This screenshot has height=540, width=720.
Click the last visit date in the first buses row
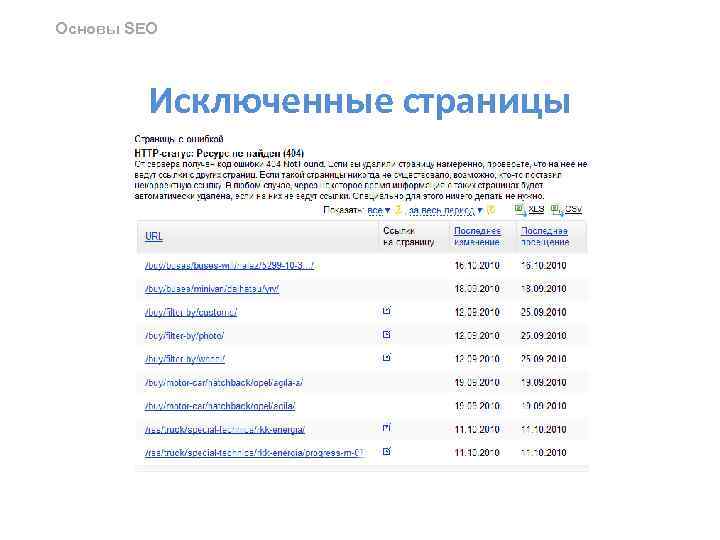click(x=543, y=265)
